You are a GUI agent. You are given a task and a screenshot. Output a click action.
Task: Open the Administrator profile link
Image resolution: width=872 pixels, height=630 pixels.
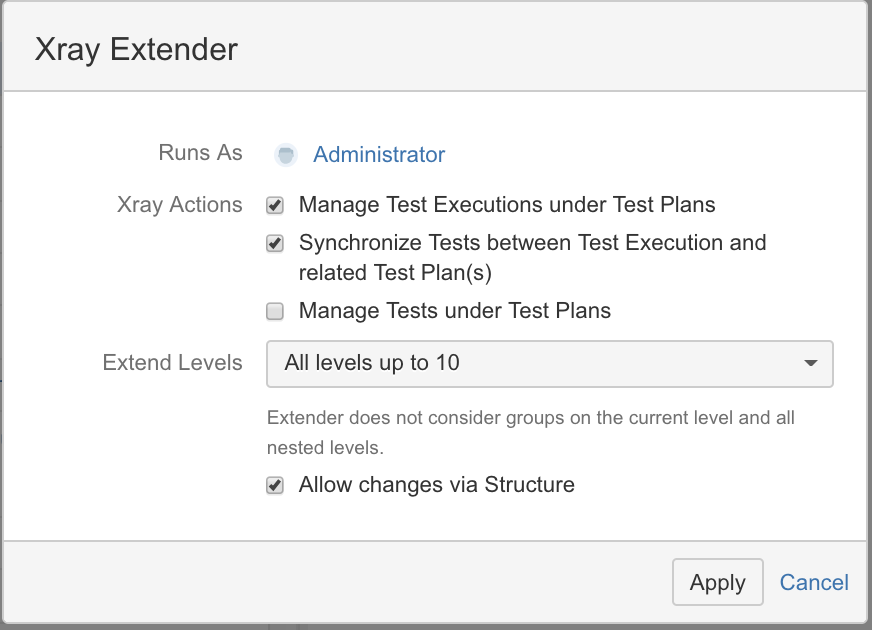379,155
